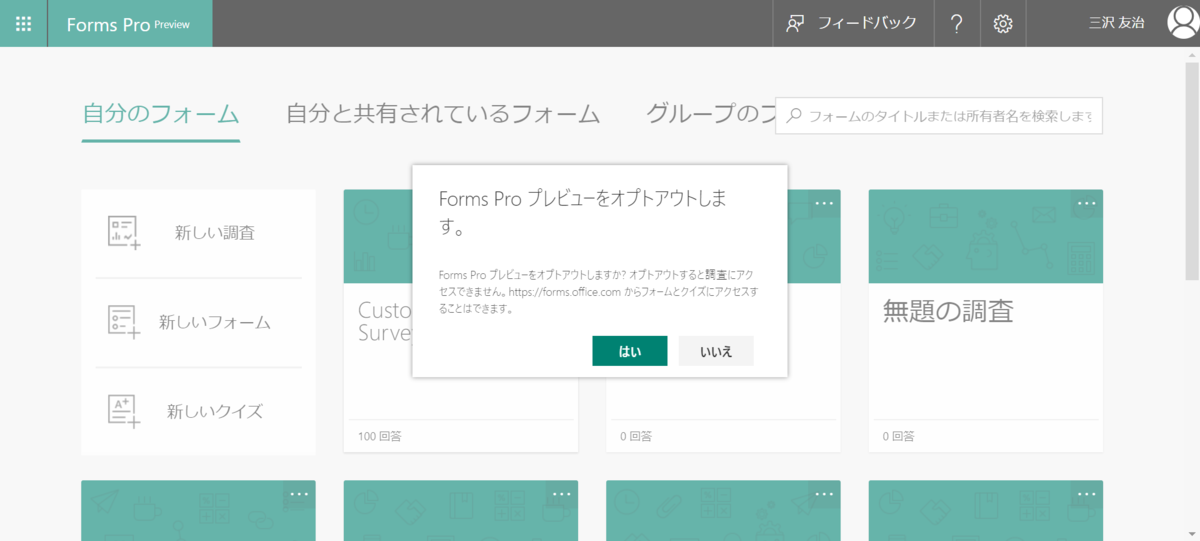This screenshot has width=1200, height=541.
Task: Click the Forms Pro Preview logo
Action: [127, 24]
